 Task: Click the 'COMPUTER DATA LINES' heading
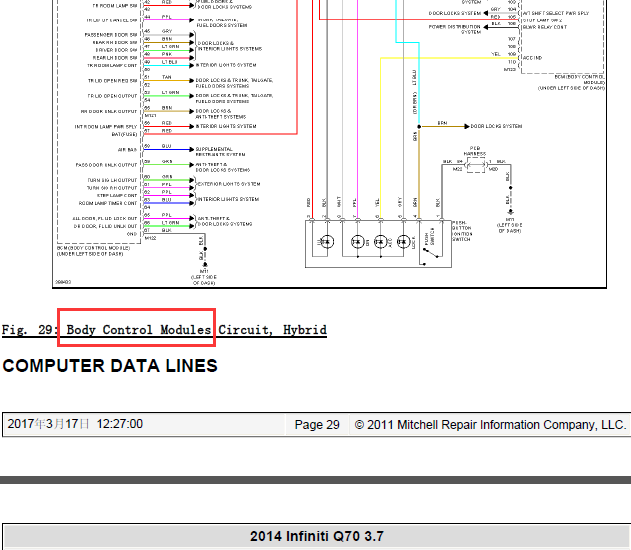110,366
